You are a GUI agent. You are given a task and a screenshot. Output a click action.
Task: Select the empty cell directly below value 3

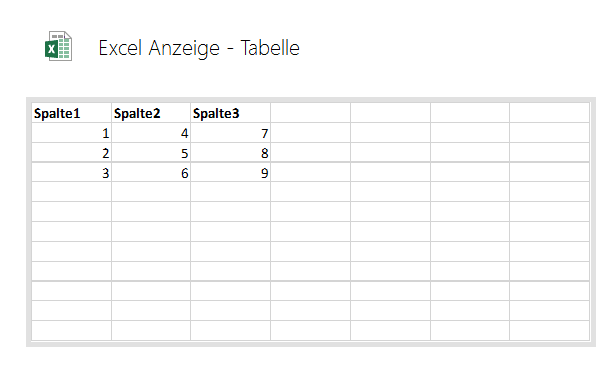coord(71,192)
